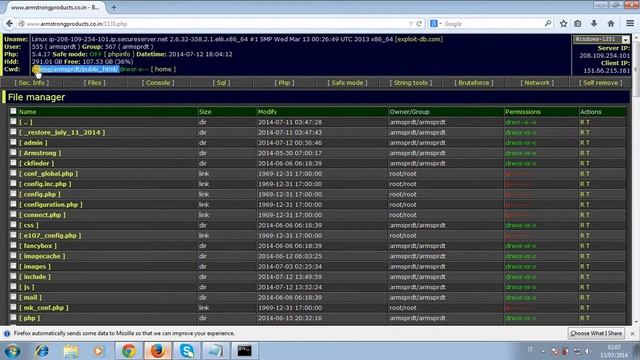
Task: Reload the page with the refresh icon
Action: [419, 24]
